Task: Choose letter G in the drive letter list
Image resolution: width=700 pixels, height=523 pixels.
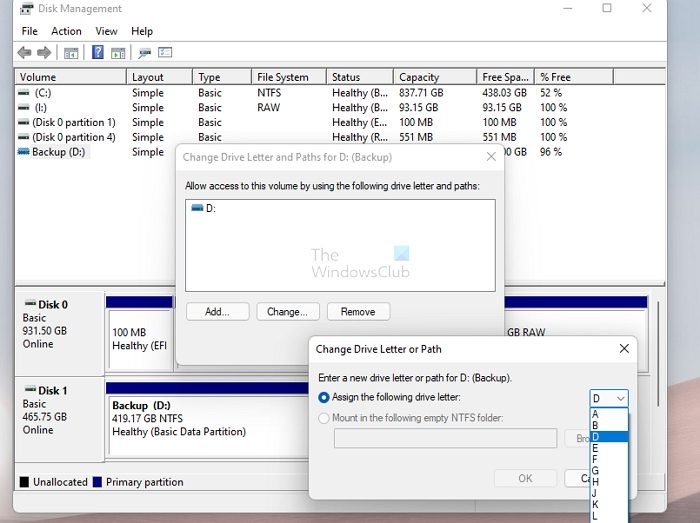Action: (609, 470)
